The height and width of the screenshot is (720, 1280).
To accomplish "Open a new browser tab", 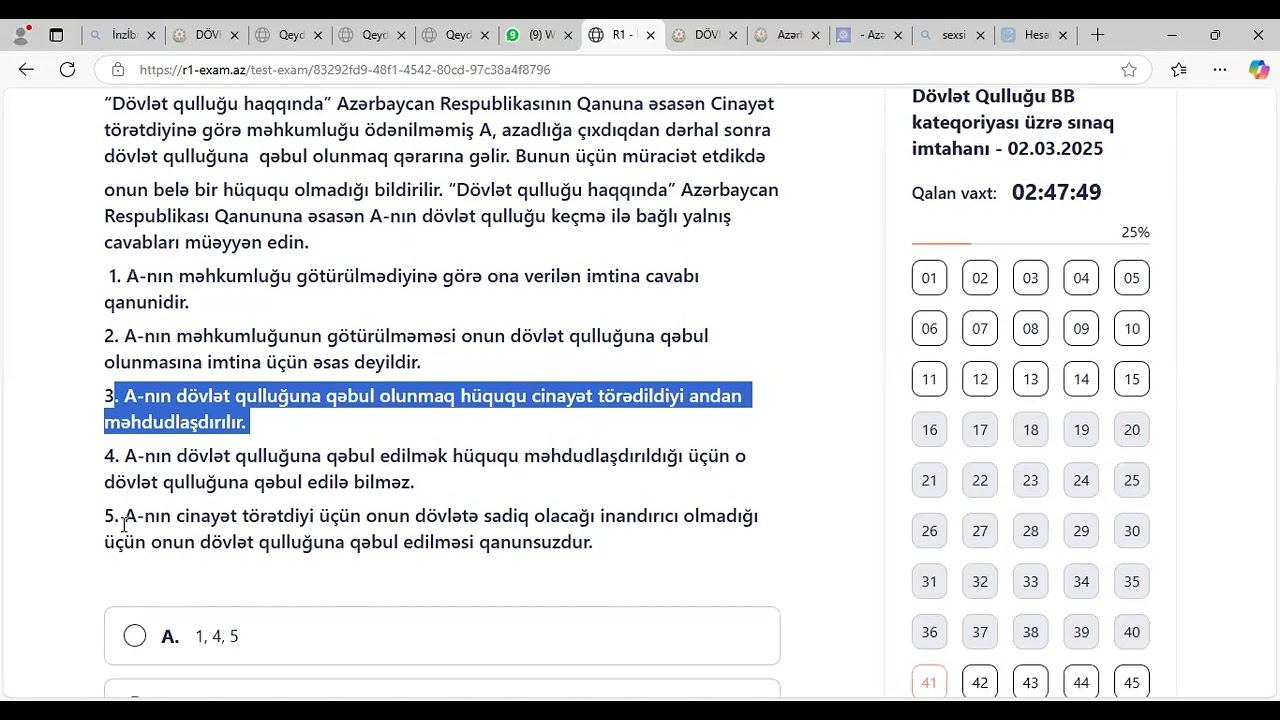I will [x=1097, y=35].
